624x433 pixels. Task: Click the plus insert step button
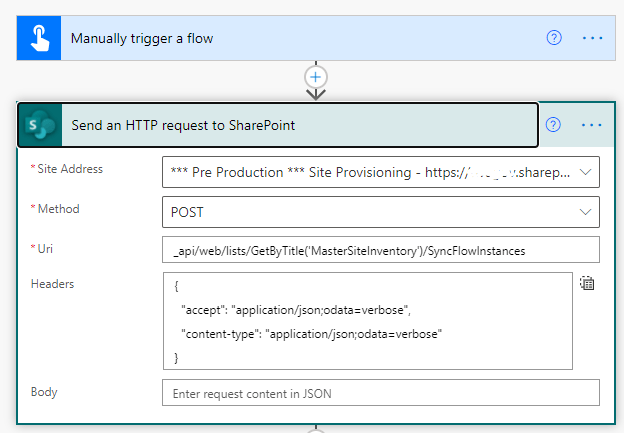pyautogui.click(x=316, y=76)
